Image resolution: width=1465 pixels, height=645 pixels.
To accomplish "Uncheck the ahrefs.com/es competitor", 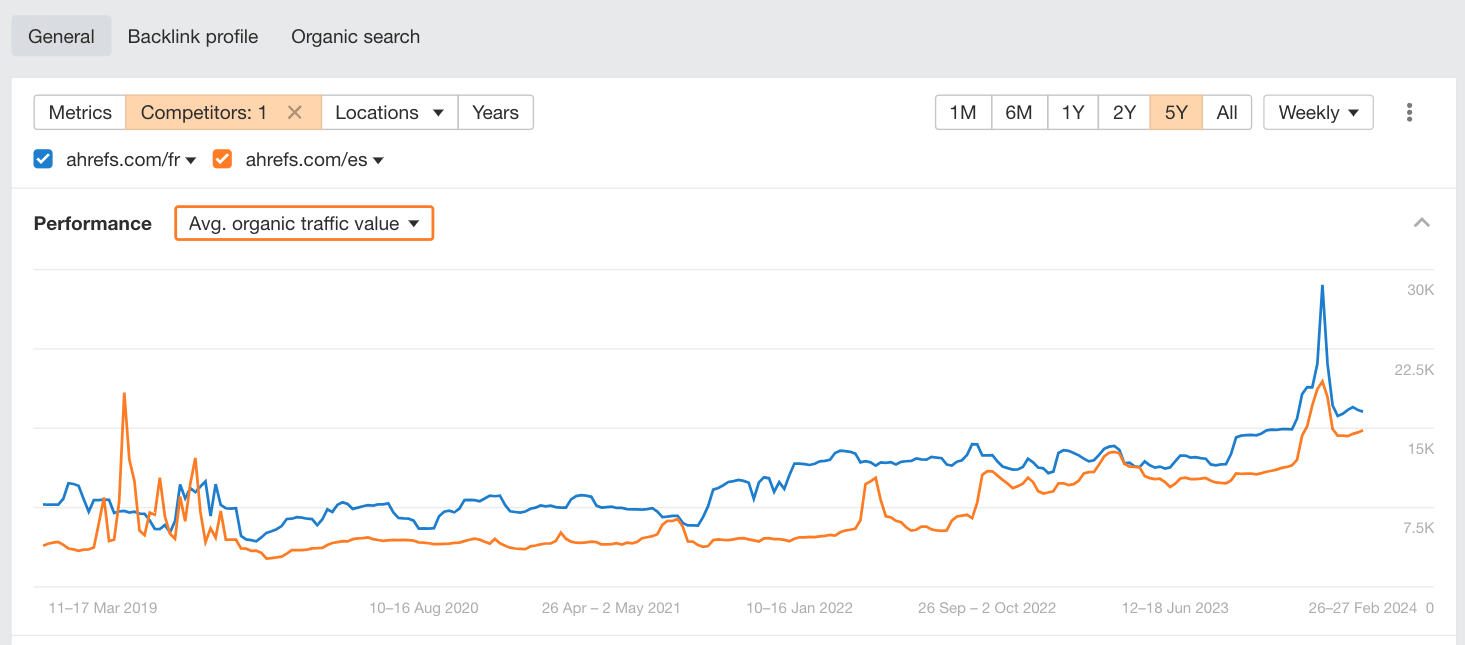I will [x=221, y=158].
